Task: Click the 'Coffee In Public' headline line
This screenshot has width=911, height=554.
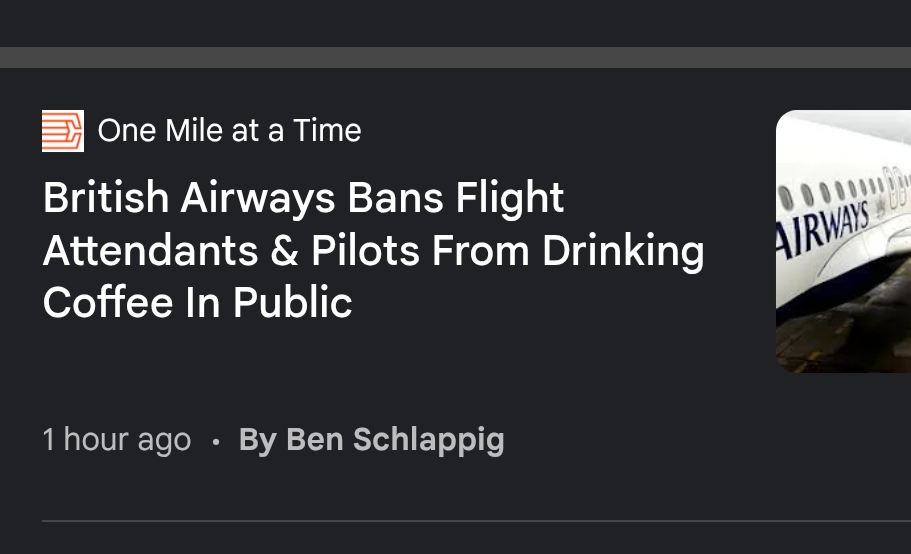Action: [x=197, y=303]
